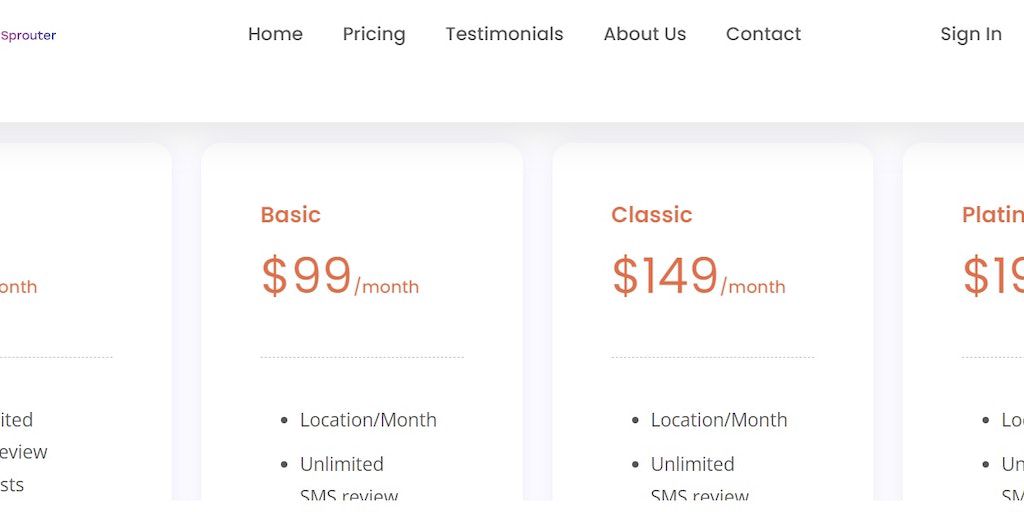
Task: Click Unlimited feature in the Classic card
Action: click(x=692, y=464)
